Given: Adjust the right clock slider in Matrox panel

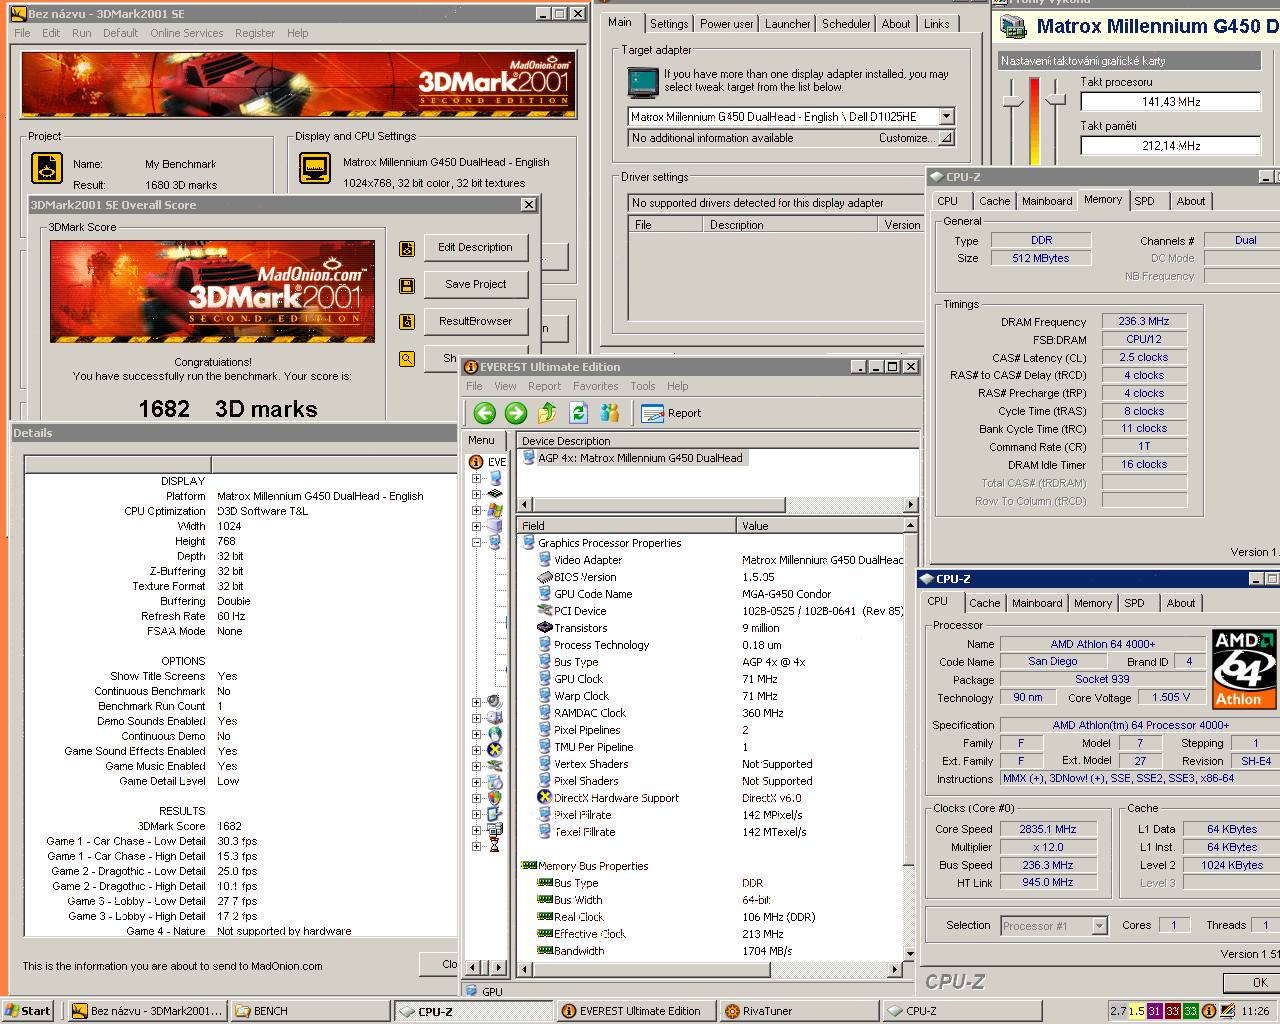Looking at the screenshot, I should click(1056, 99).
